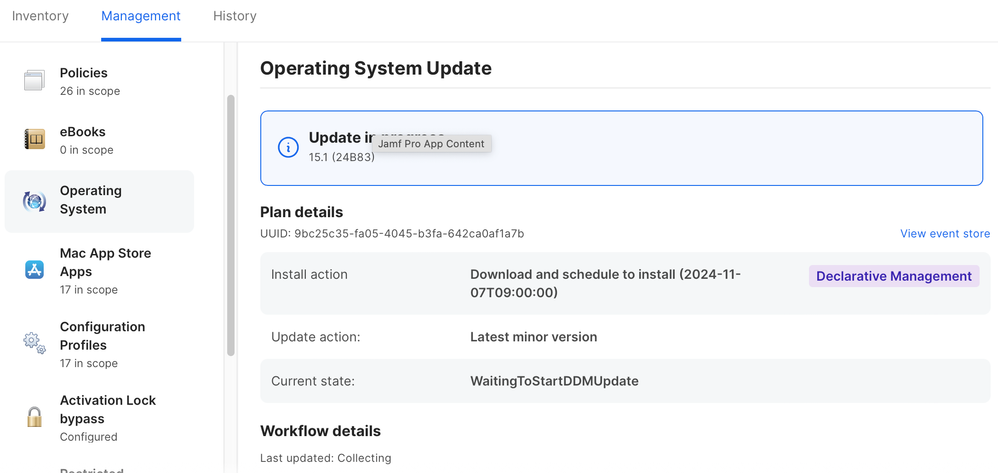Open Mac App Store Apps section
The image size is (998, 473).
pos(99,271)
